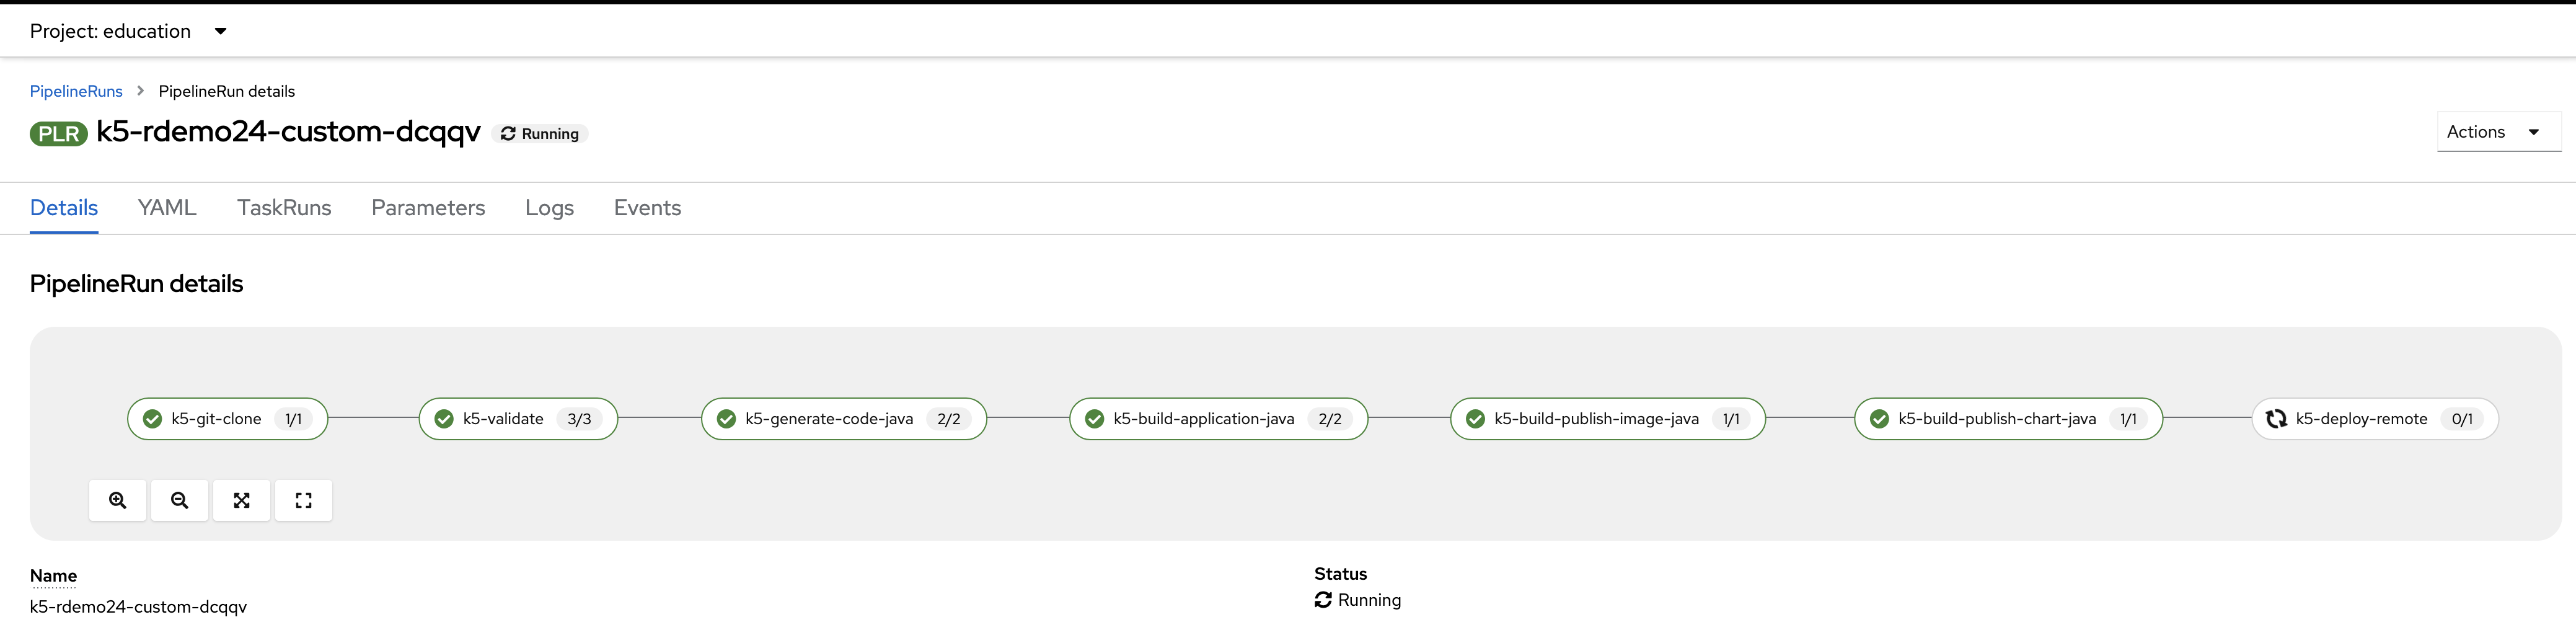Click the running spinner icon on k5-deploy-remote
This screenshot has width=2576, height=630.
coord(2277,419)
